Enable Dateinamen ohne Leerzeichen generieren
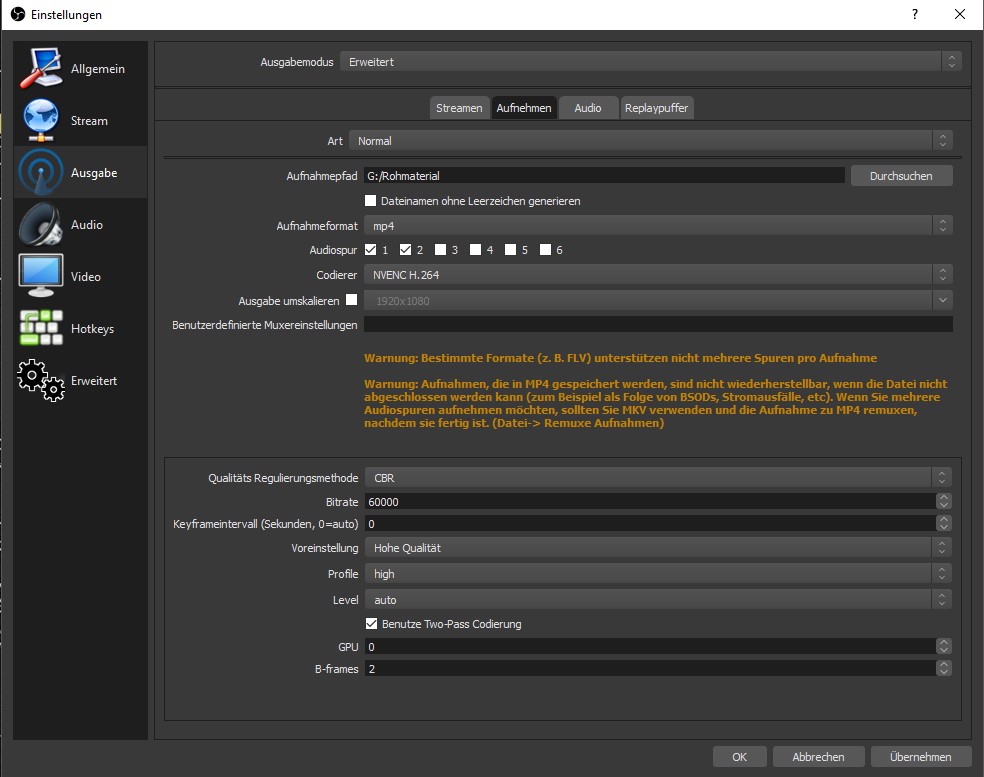Image resolution: width=984 pixels, height=777 pixels. pyautogui.click(x=371, y=201)
